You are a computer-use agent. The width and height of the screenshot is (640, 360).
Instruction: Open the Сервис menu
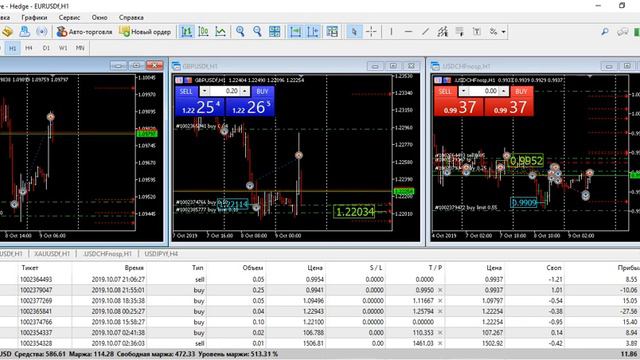[69, 18]
